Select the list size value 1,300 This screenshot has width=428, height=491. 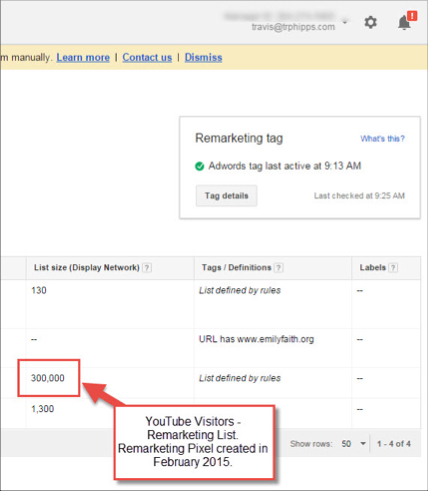(x=42, y=409)
